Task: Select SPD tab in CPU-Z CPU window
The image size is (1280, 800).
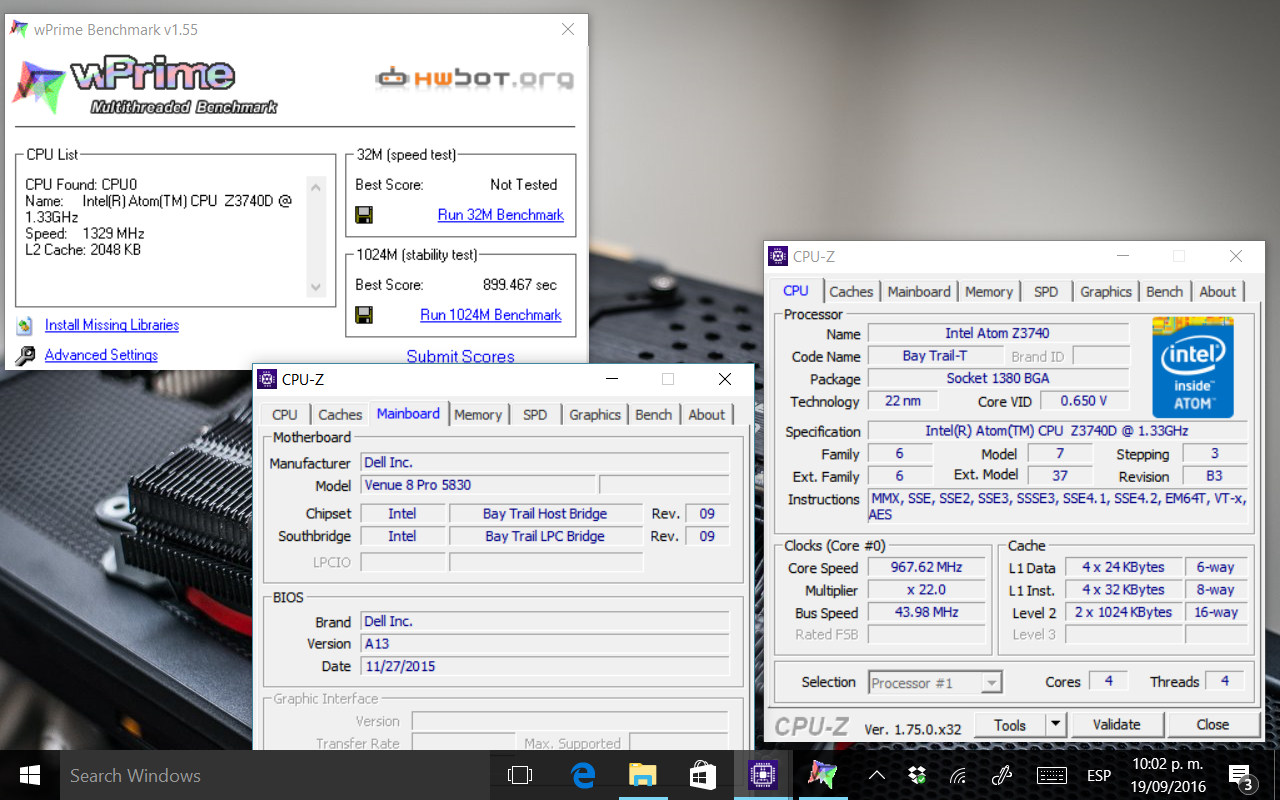Action: [1046, 291]
